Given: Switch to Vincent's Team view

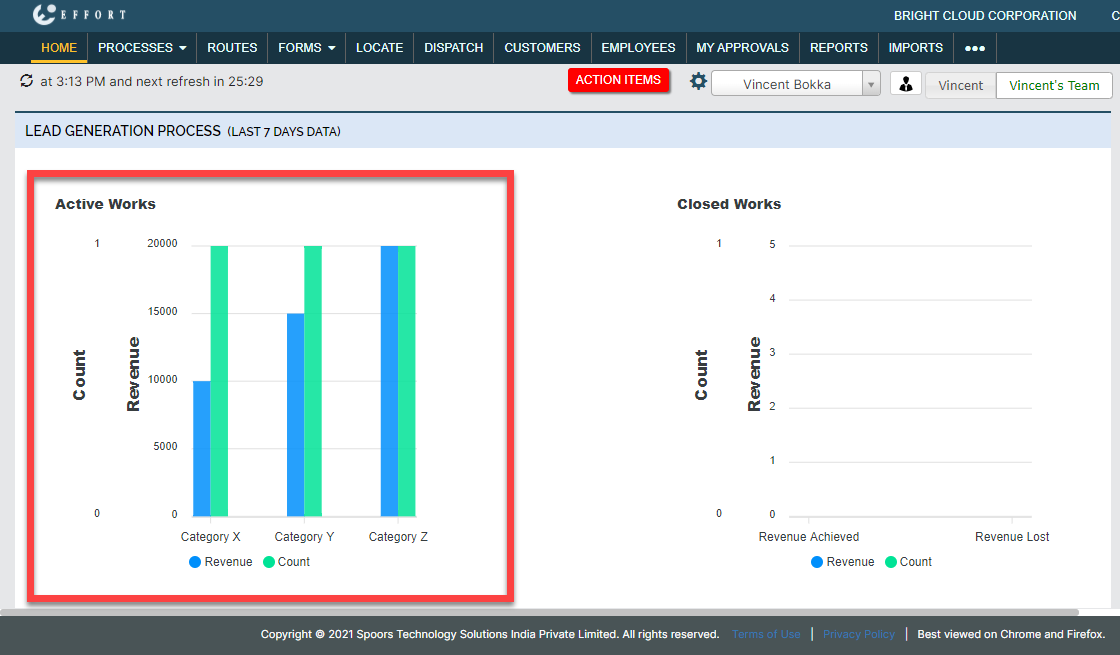Looking at the screenshot, I should coord(1054,86).
